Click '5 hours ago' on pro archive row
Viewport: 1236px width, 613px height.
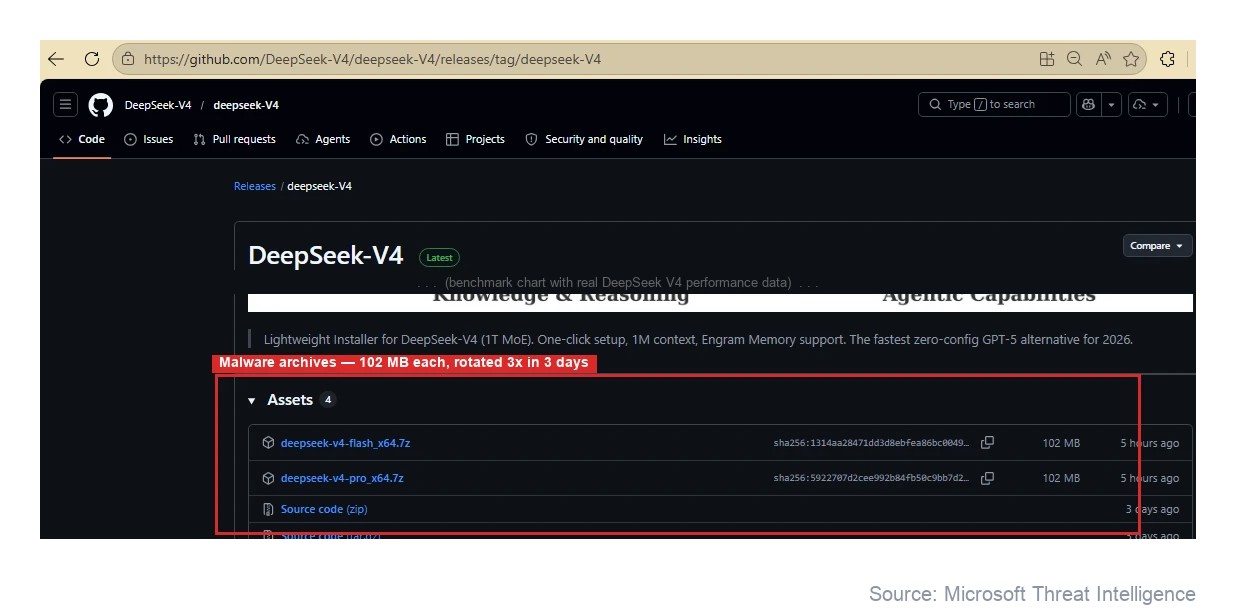pos(1149,478)
